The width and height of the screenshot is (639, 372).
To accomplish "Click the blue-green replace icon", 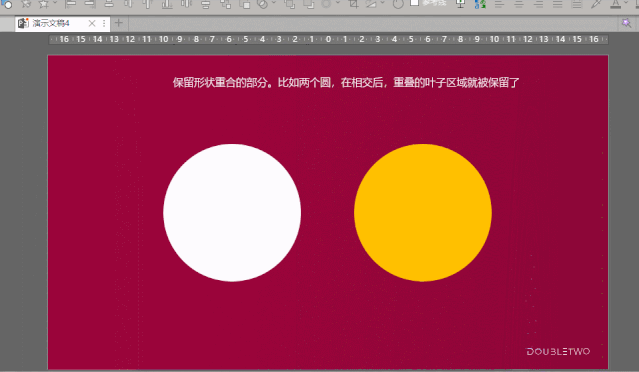I will (x=480, y=4).
